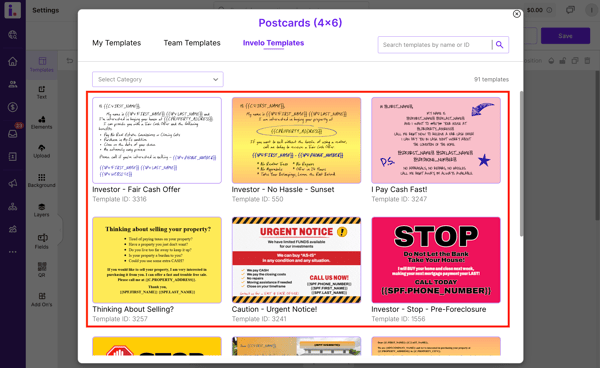Select the Invelo Templates tab
This screenshot has height=368, width=600.
click(274, 43)
